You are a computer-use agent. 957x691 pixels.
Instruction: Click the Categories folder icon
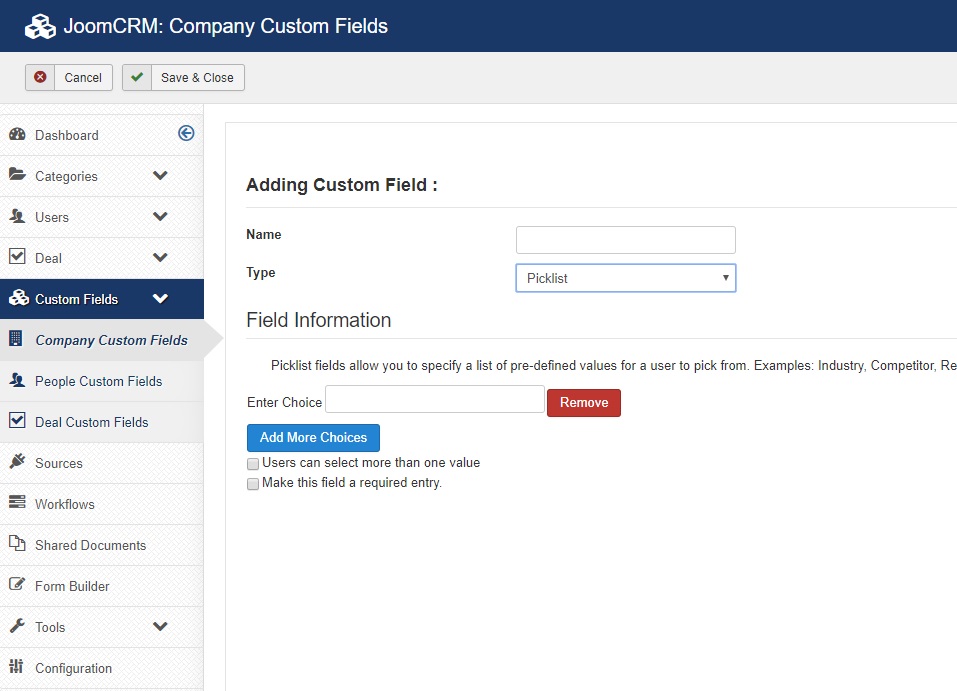click(x=18, y=175)
